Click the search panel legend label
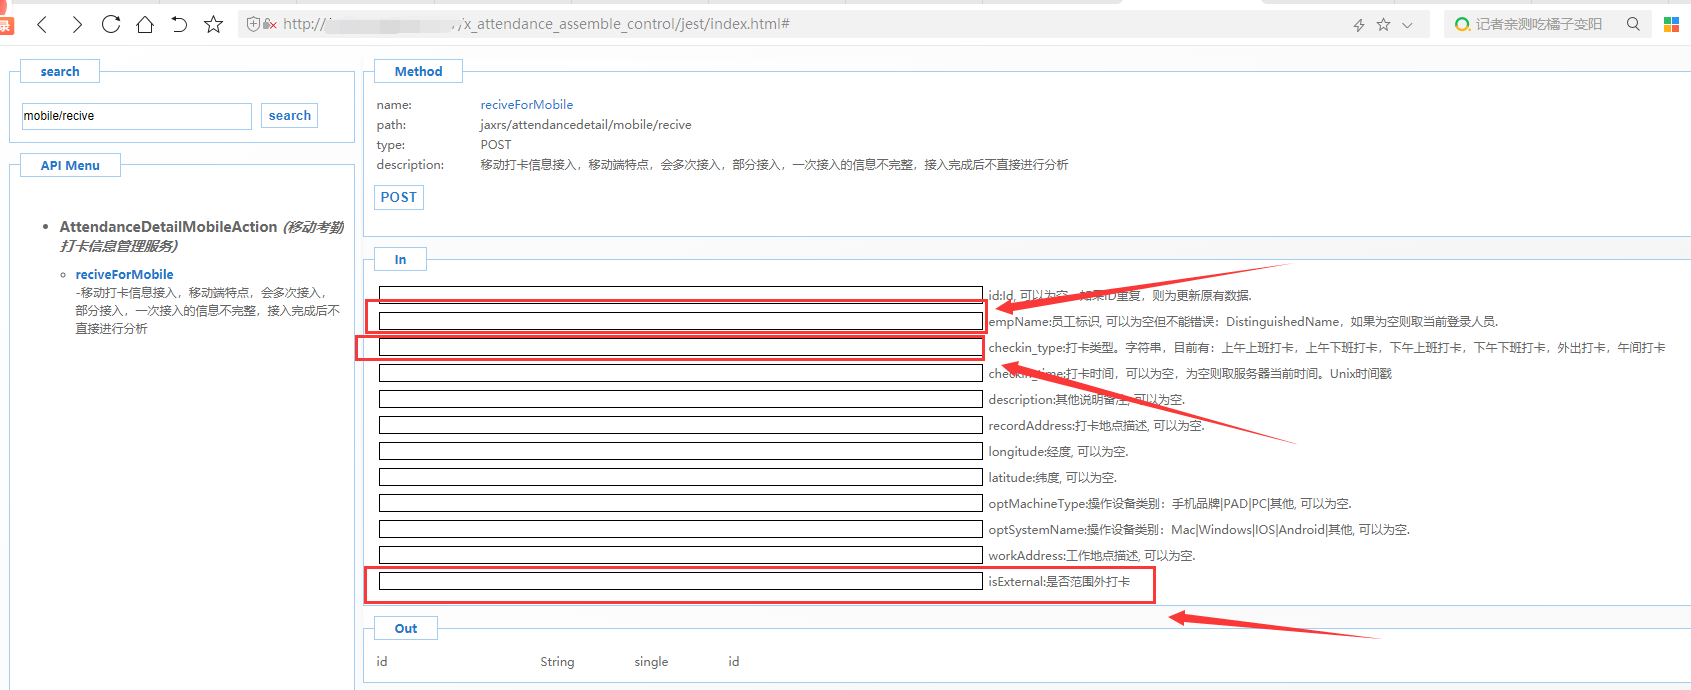Viewport: 1691px width, 690px height. click(60, 71)
